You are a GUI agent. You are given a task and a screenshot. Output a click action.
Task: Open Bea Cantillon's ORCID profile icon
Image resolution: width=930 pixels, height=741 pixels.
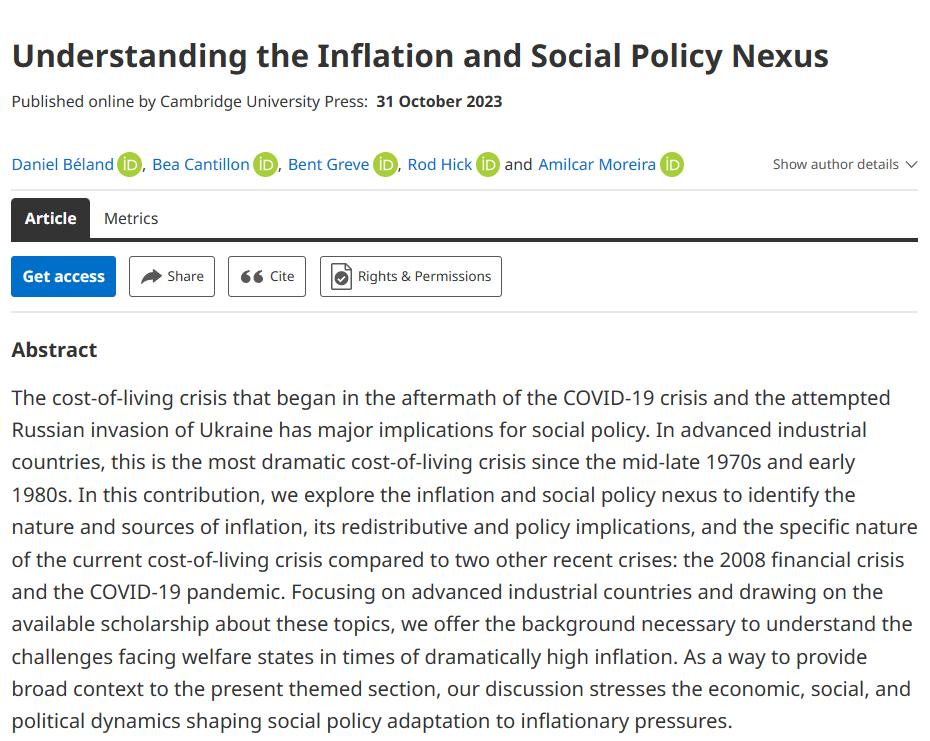pyautogui.click(x=265, y=165)
